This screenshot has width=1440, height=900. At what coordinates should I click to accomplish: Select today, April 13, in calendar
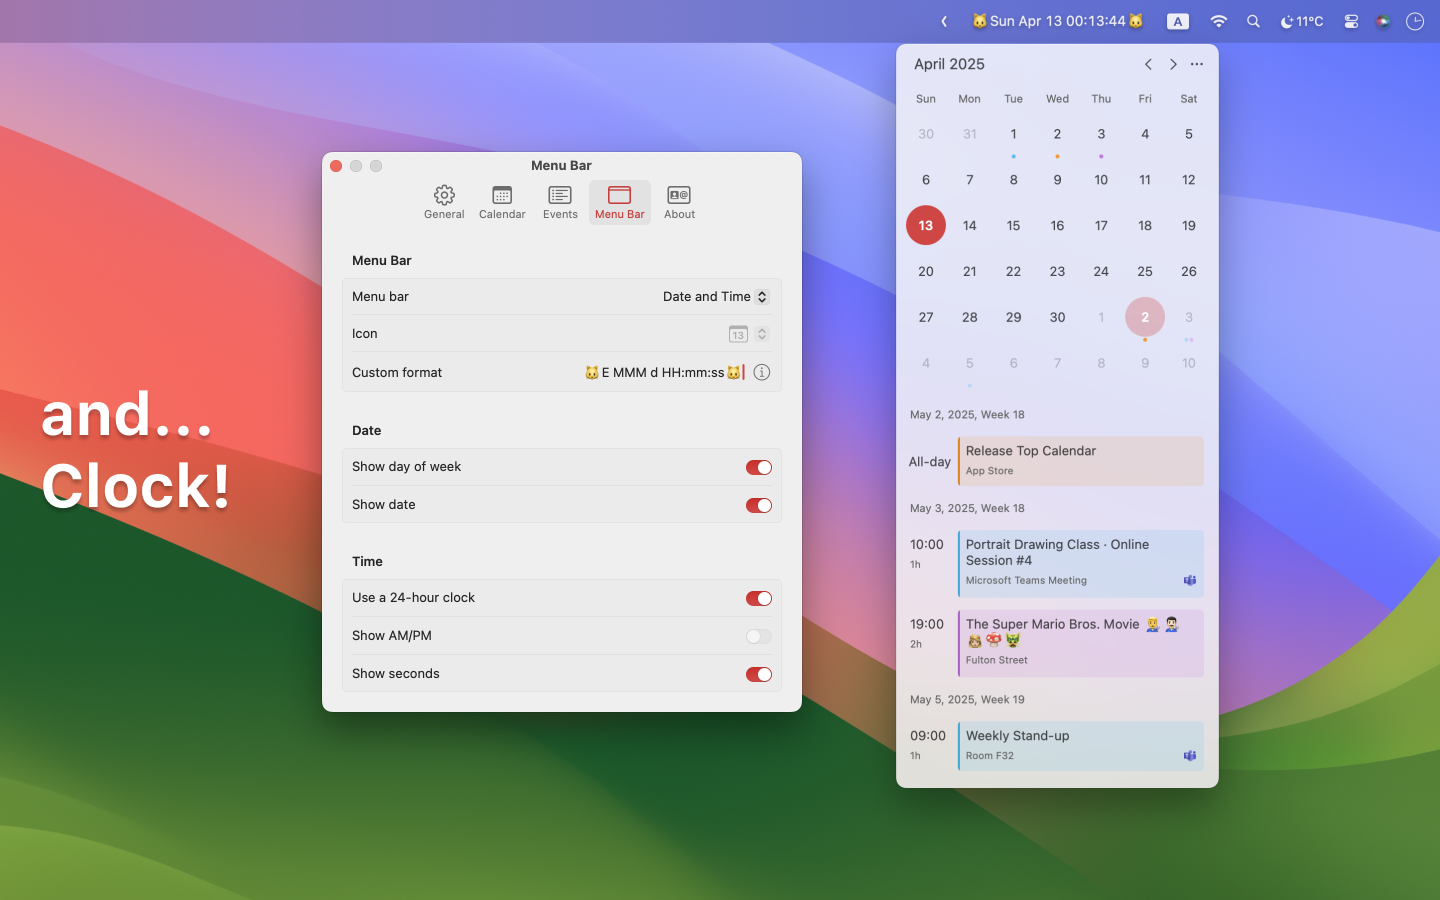926,226
